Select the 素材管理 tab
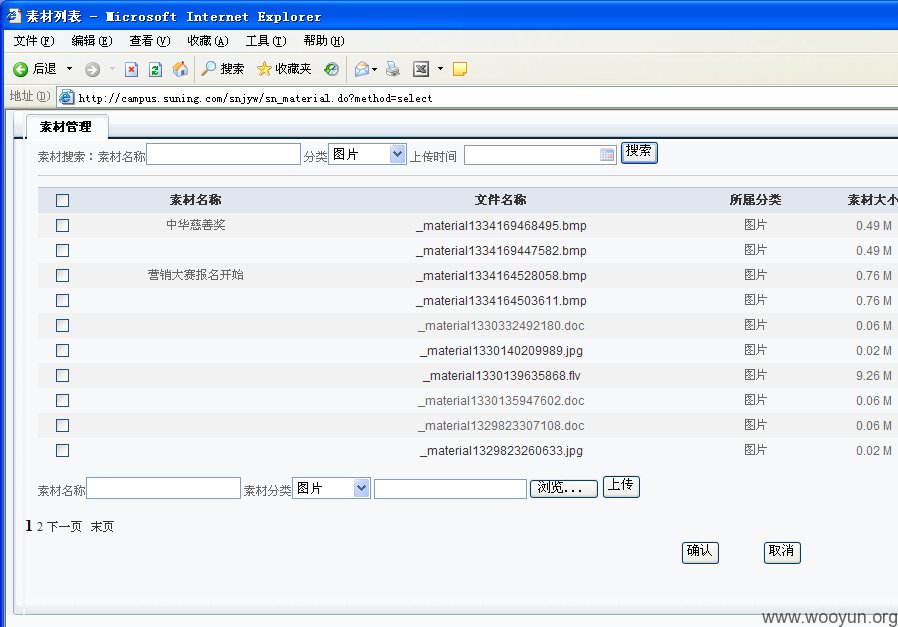This screenshot has height=627, width=898. tap(66, 127)
